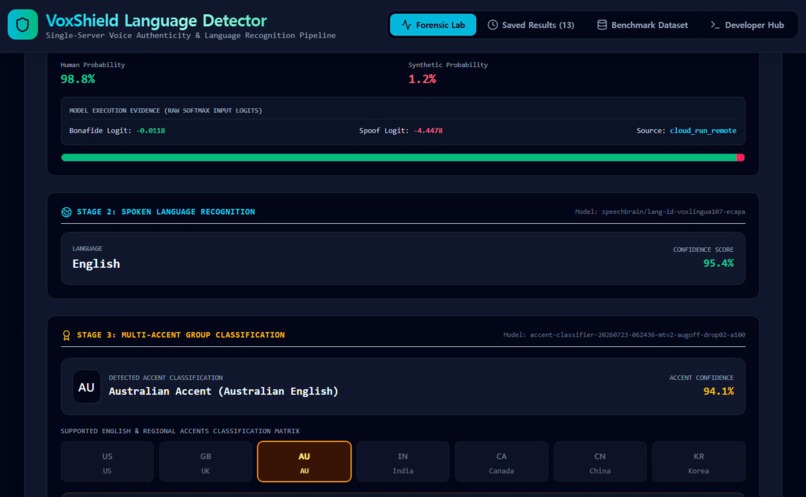Click the 94.1% accent confidence value
The width and height of the screenshot is (806, 497).
pos(718,391)
